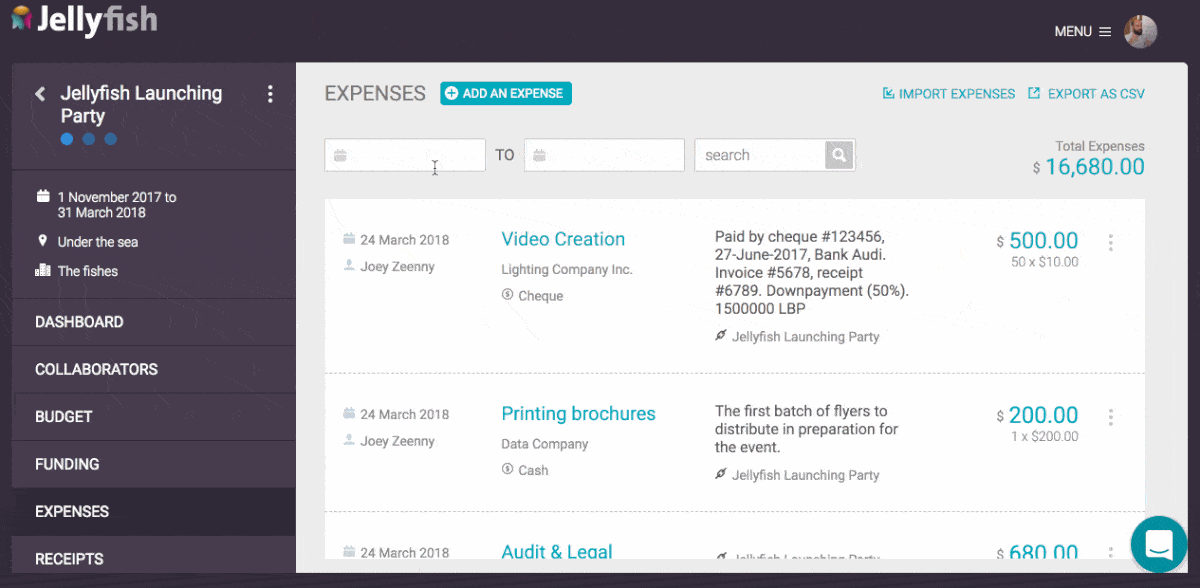Click the Cheque payment method label
1200x588 pixels.
[541, 296]
